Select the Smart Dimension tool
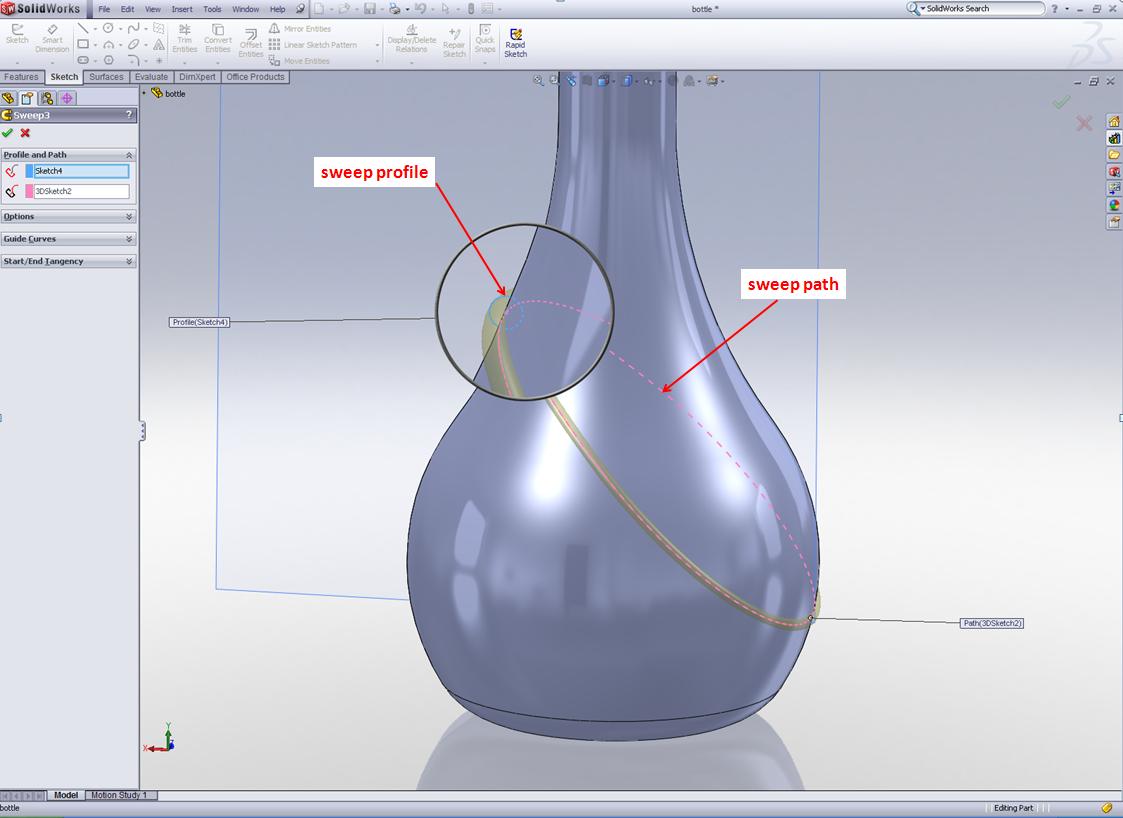 tap(52, 39)
